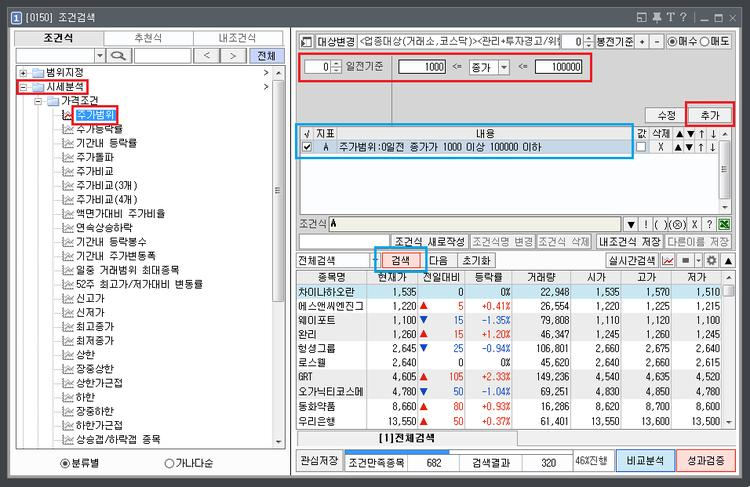Select the 가나다순 radio button
The image size is (750, 487).
[169, 463]
